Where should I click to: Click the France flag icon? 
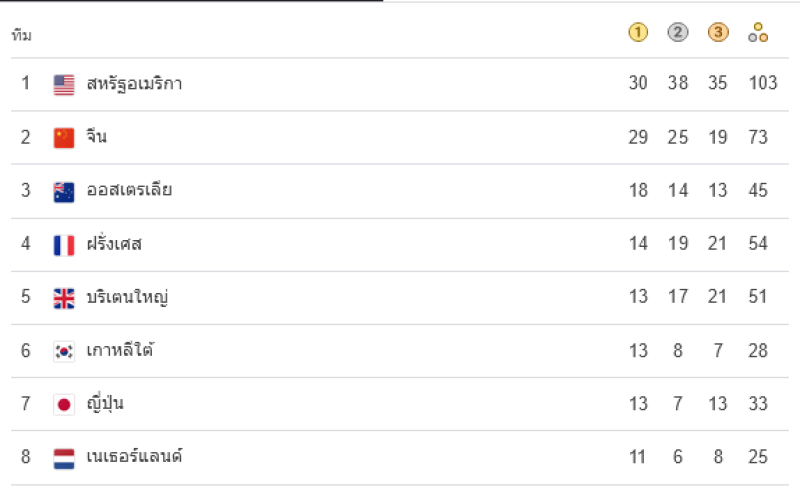pos(64,245)
